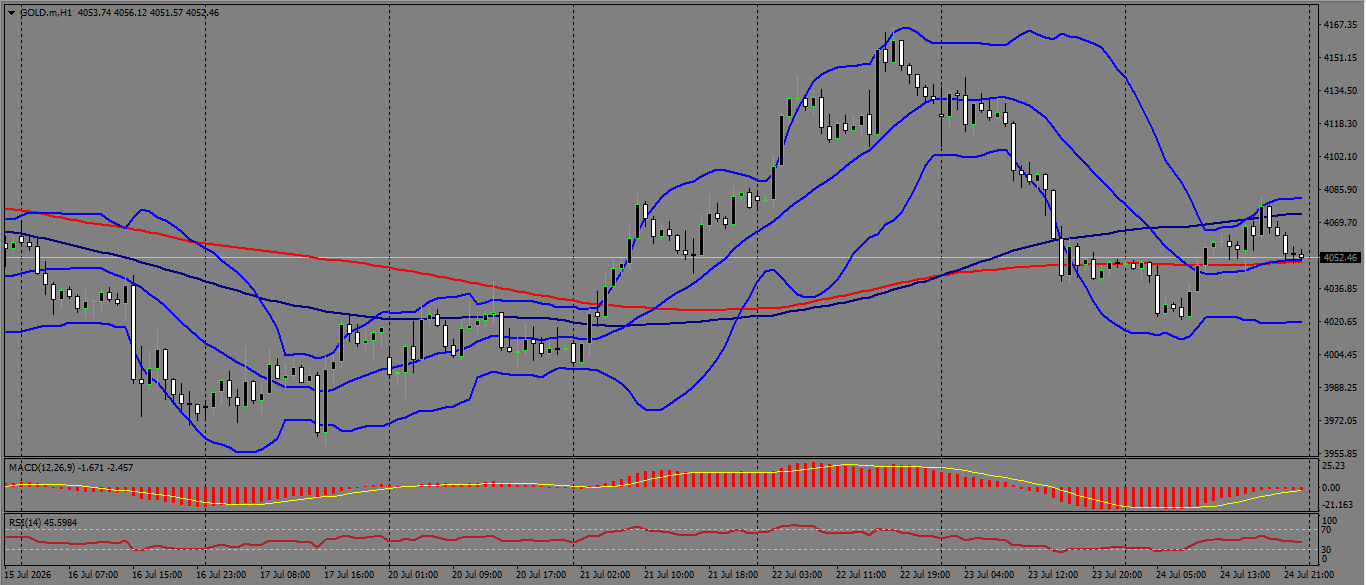This screenshot has width=1366, height=585.
Task: Click price level 4167.35 on the price axis
Action: coord(1338,24)
